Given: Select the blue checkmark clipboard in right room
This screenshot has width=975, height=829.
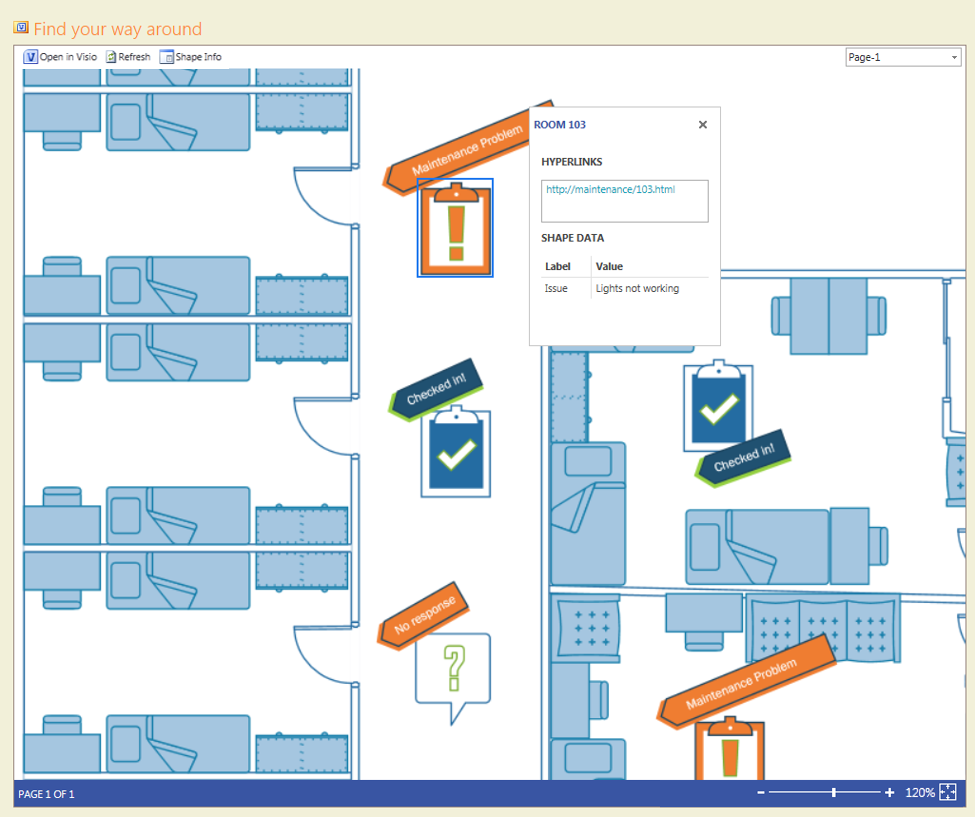Looking at the screenshot, I should pyautogui.click(x=717, y=406).
